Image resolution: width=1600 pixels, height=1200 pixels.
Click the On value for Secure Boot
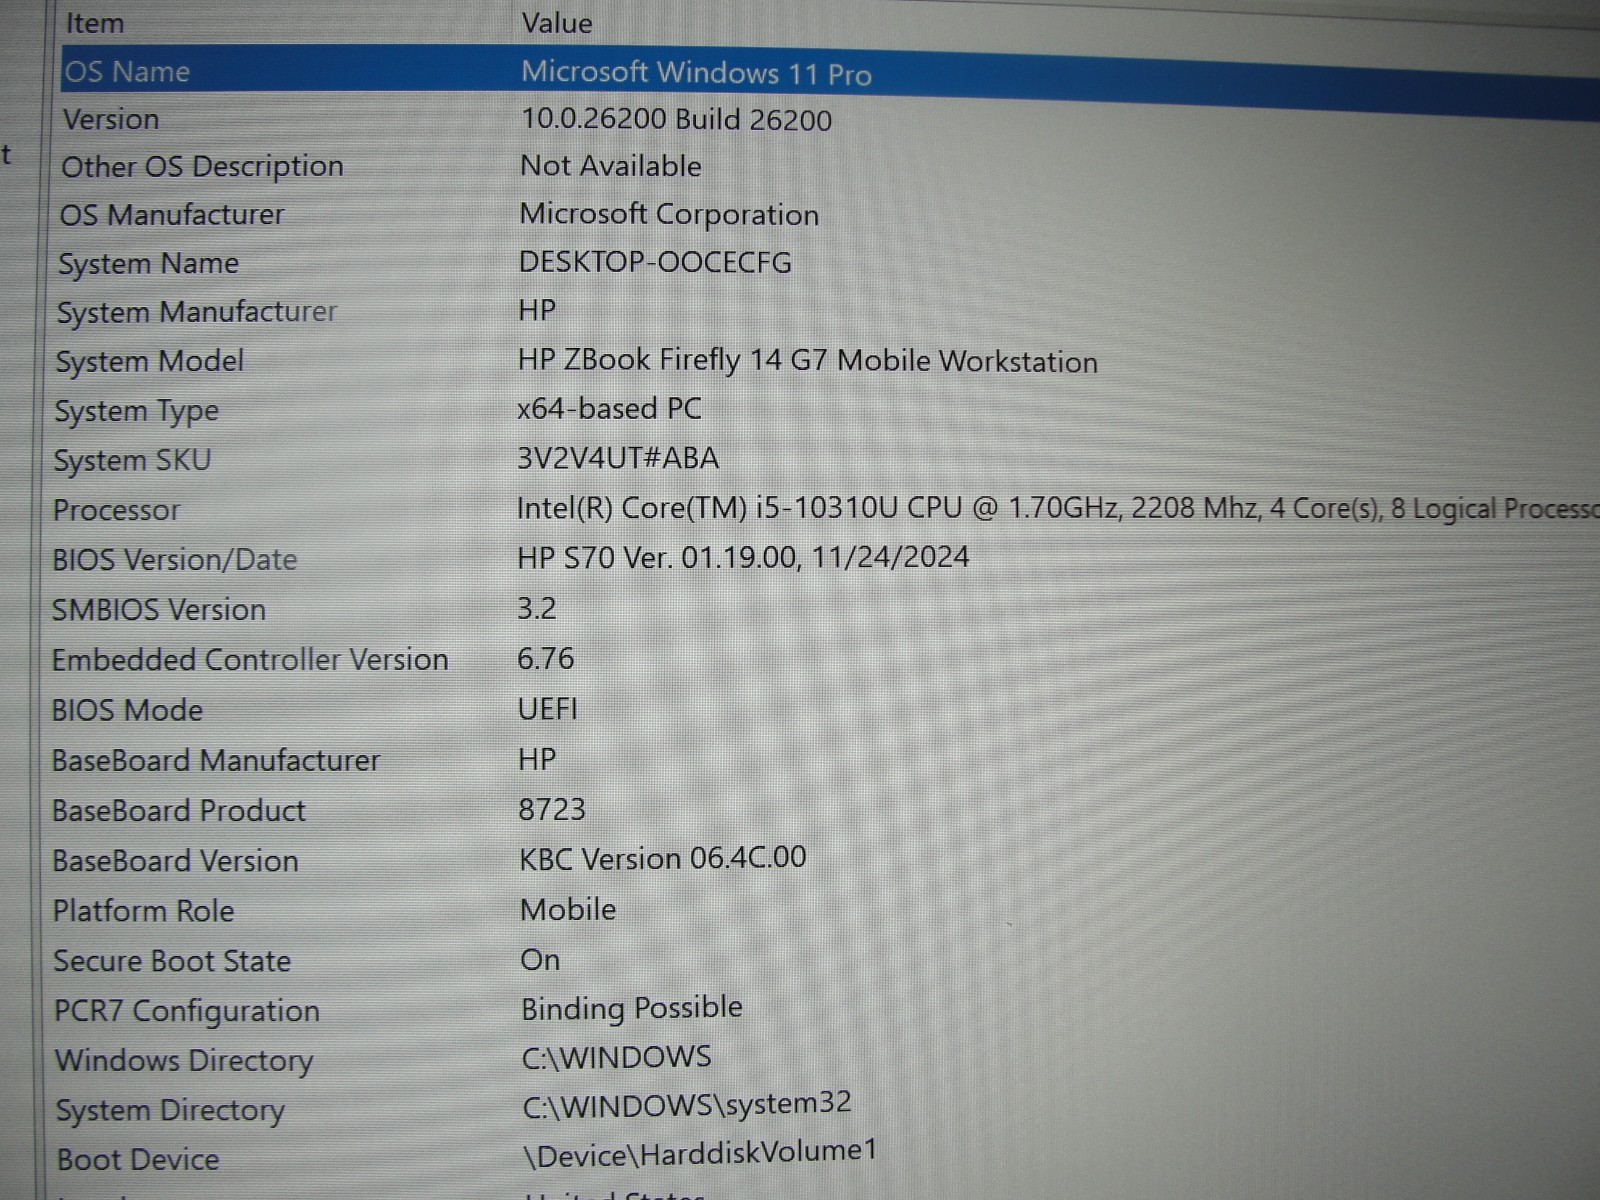540,960
